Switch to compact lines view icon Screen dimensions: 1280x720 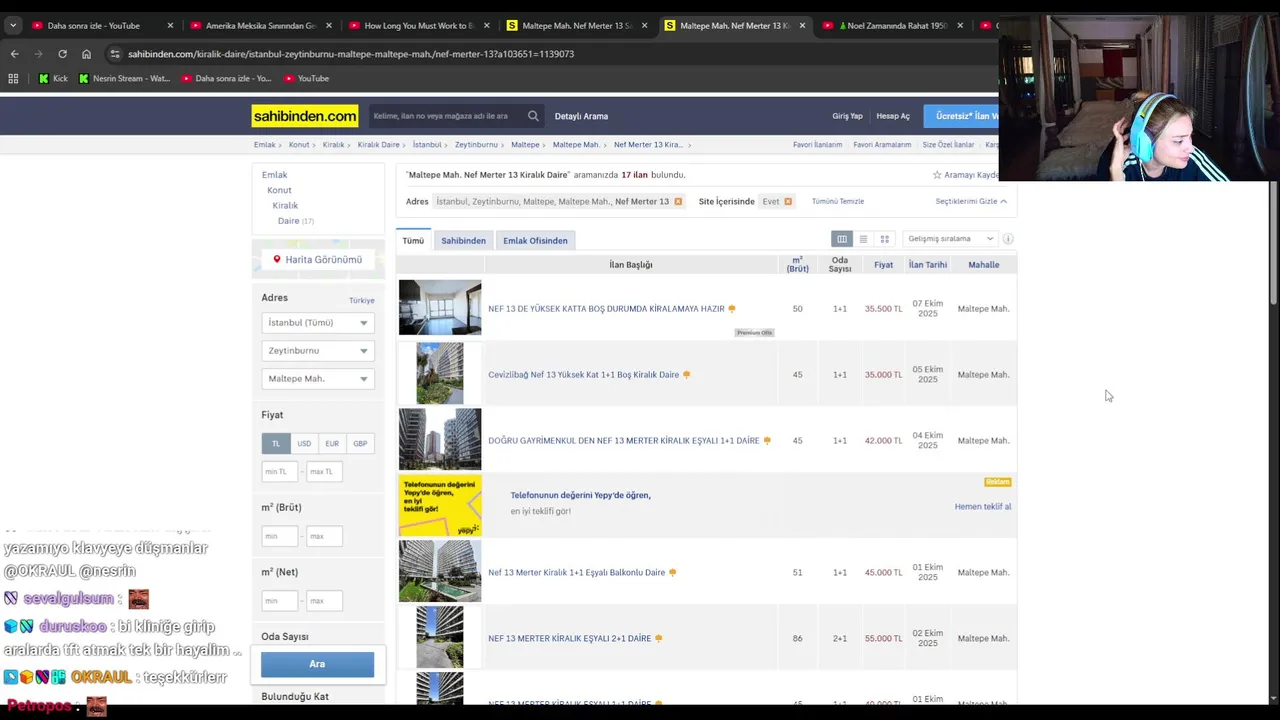[863, 239]
